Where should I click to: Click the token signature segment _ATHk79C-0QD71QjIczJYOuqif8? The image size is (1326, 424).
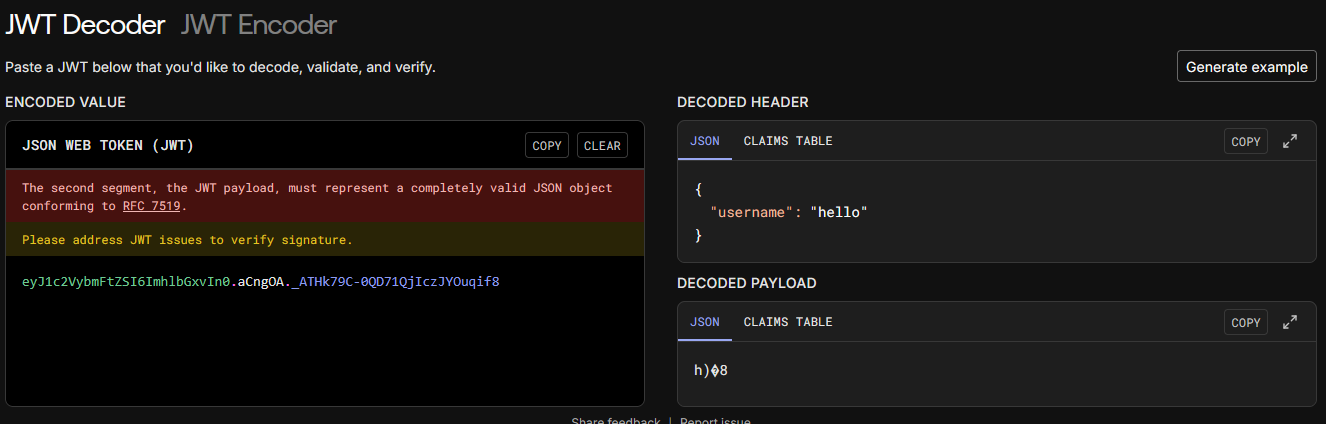click(397, 282)
